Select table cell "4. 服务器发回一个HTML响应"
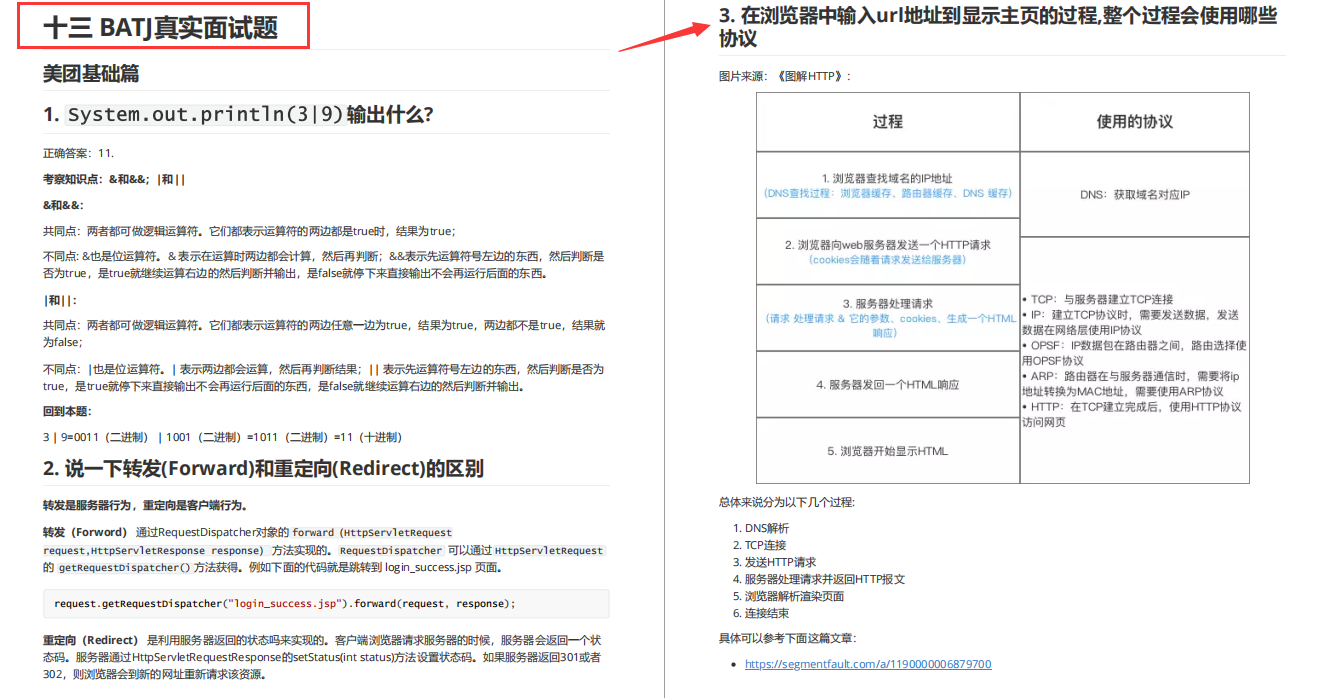1329x698 pixels. (888, 384)
